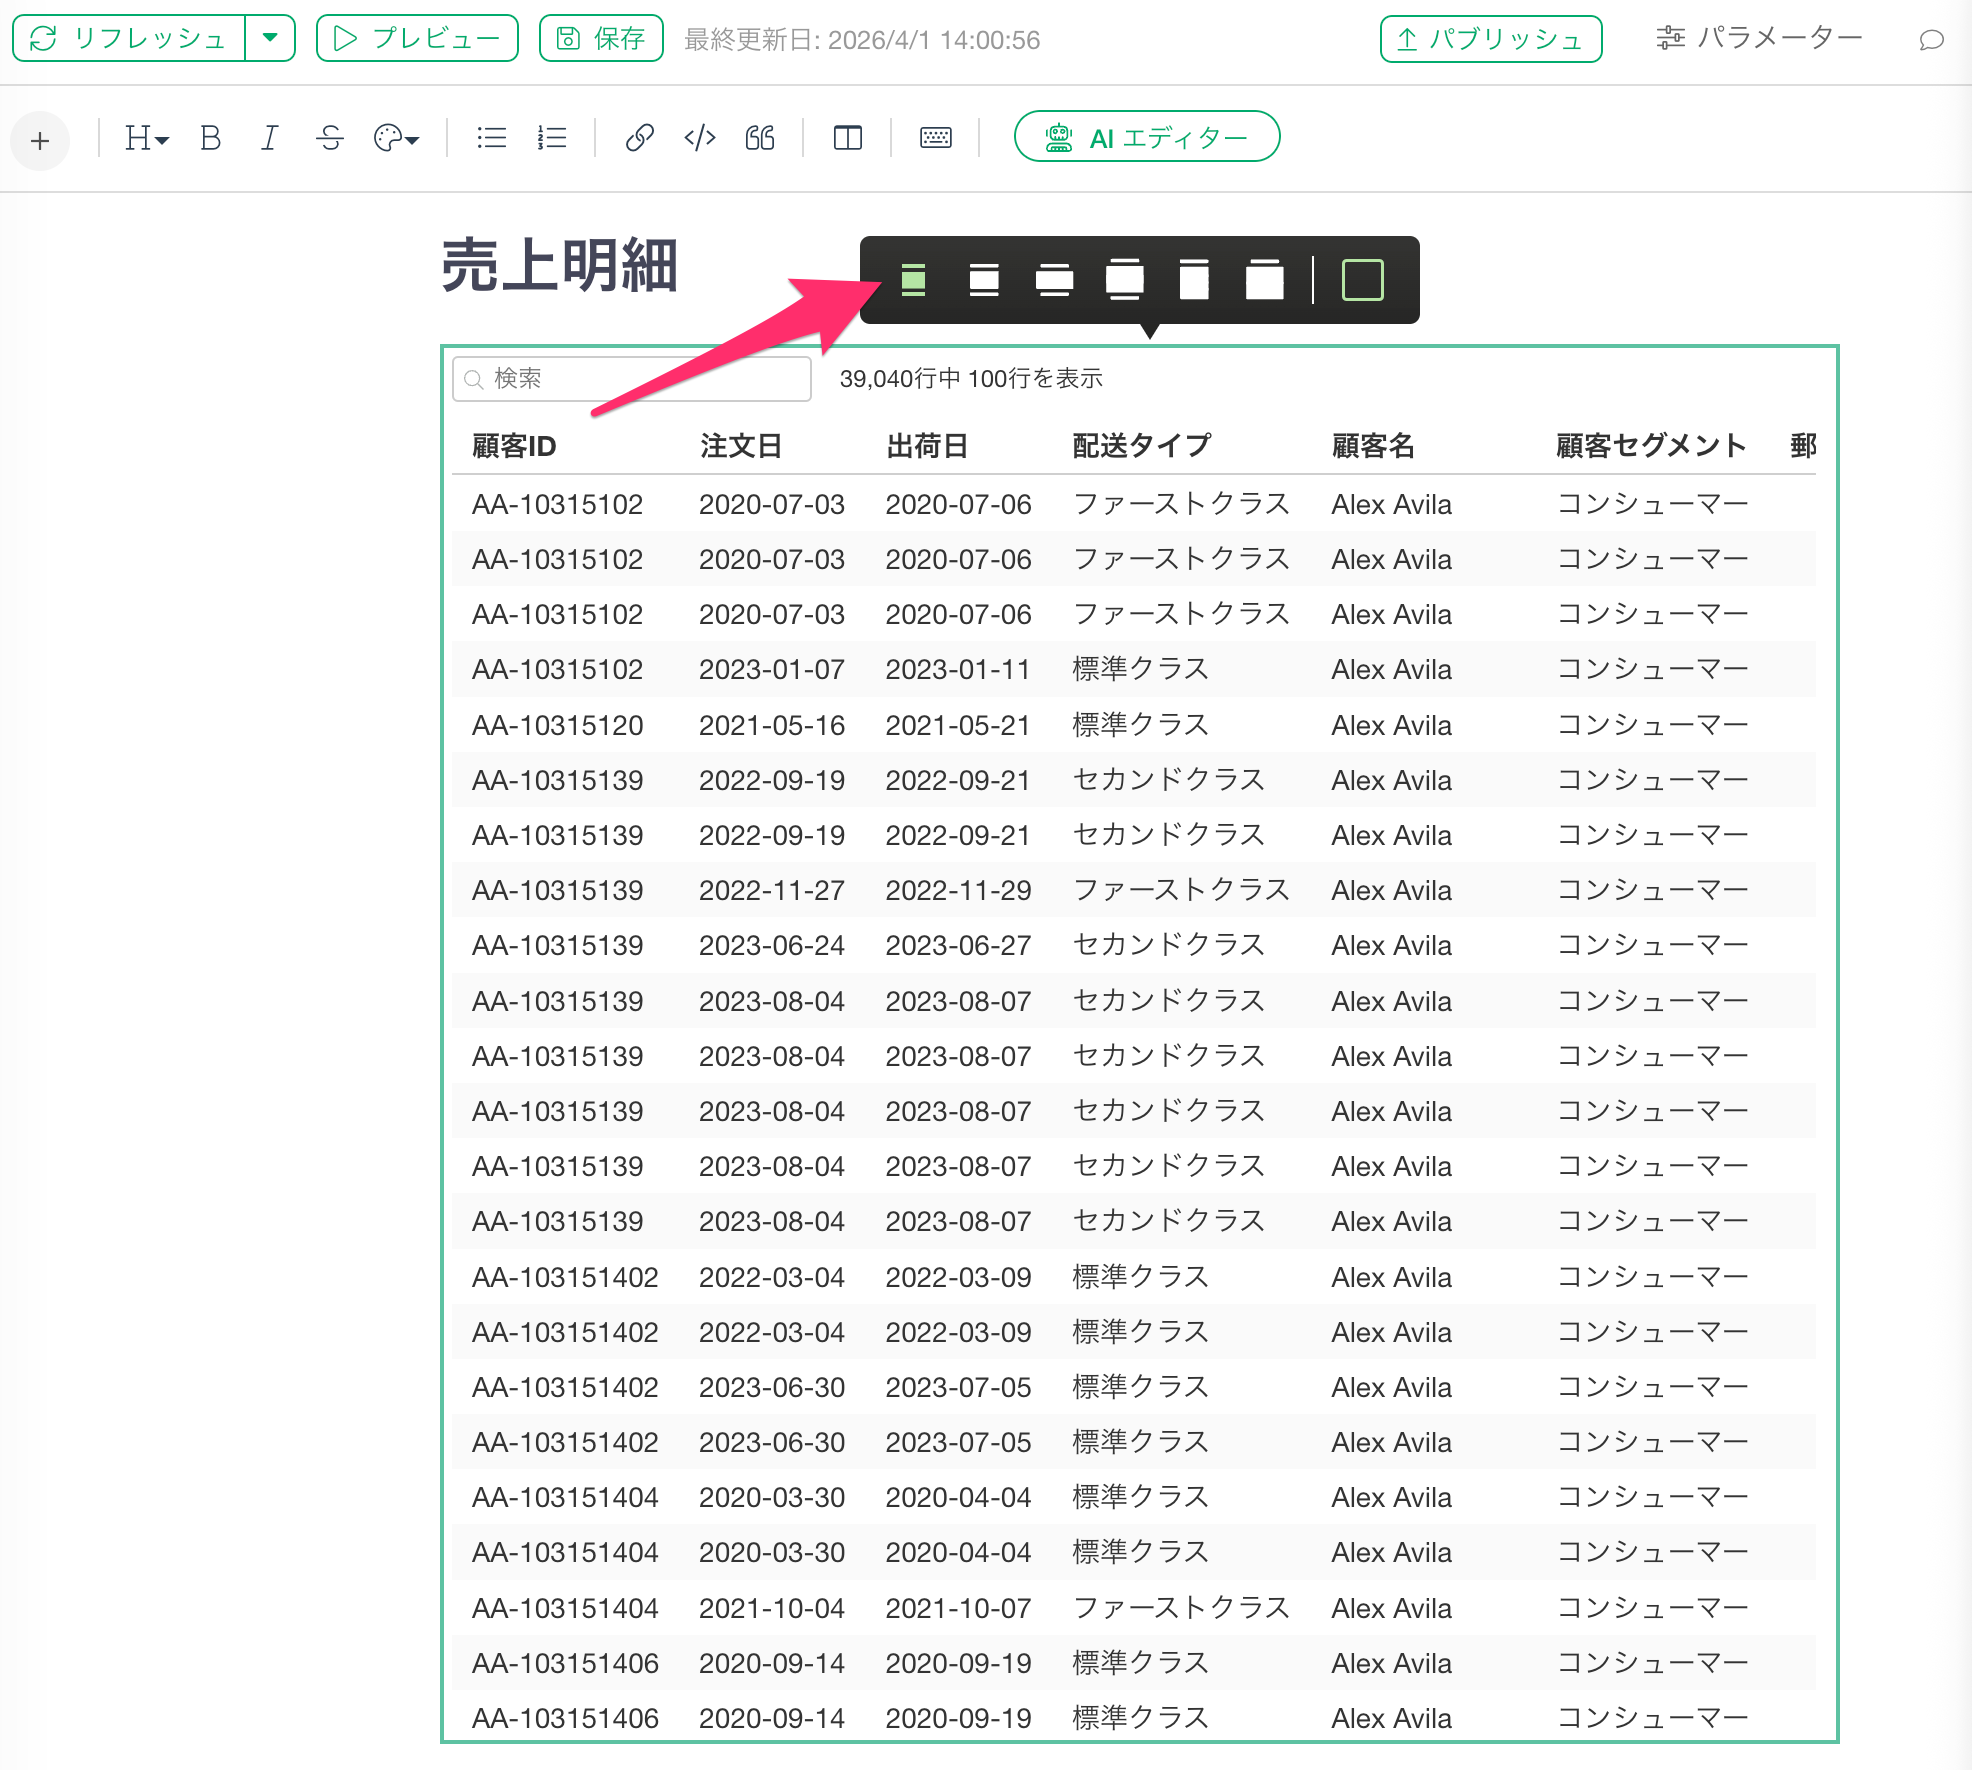This screenshot has width=1972, height=1770.
Task: Click the パブリッシュ button
Action: [x=1490, y=39]
